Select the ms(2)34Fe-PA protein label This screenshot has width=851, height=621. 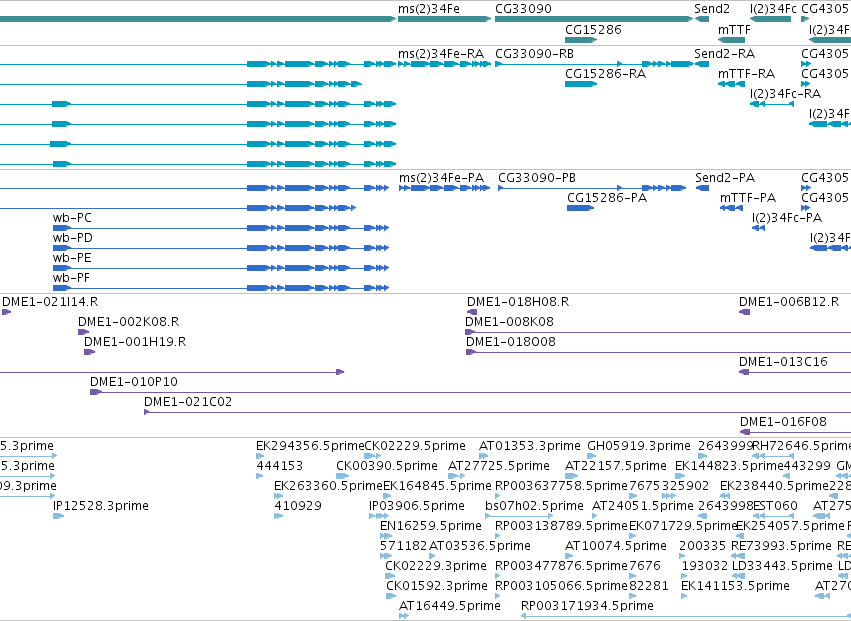441,178
